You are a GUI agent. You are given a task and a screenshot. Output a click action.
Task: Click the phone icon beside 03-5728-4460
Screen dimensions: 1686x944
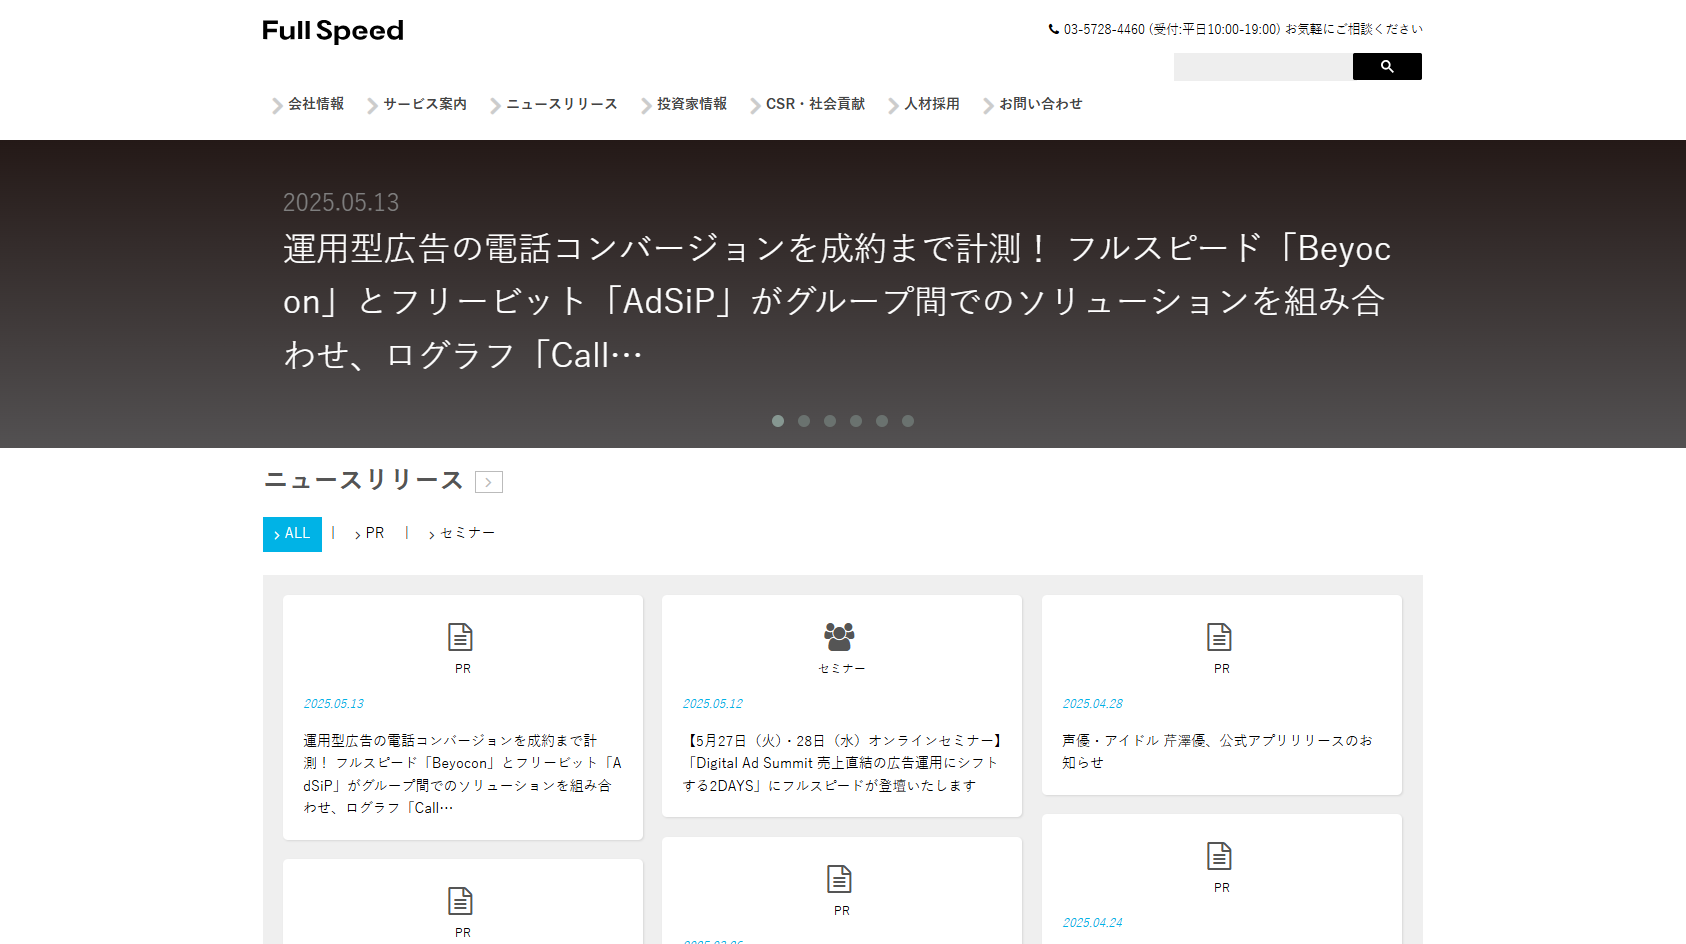[x=1053, y=29]
